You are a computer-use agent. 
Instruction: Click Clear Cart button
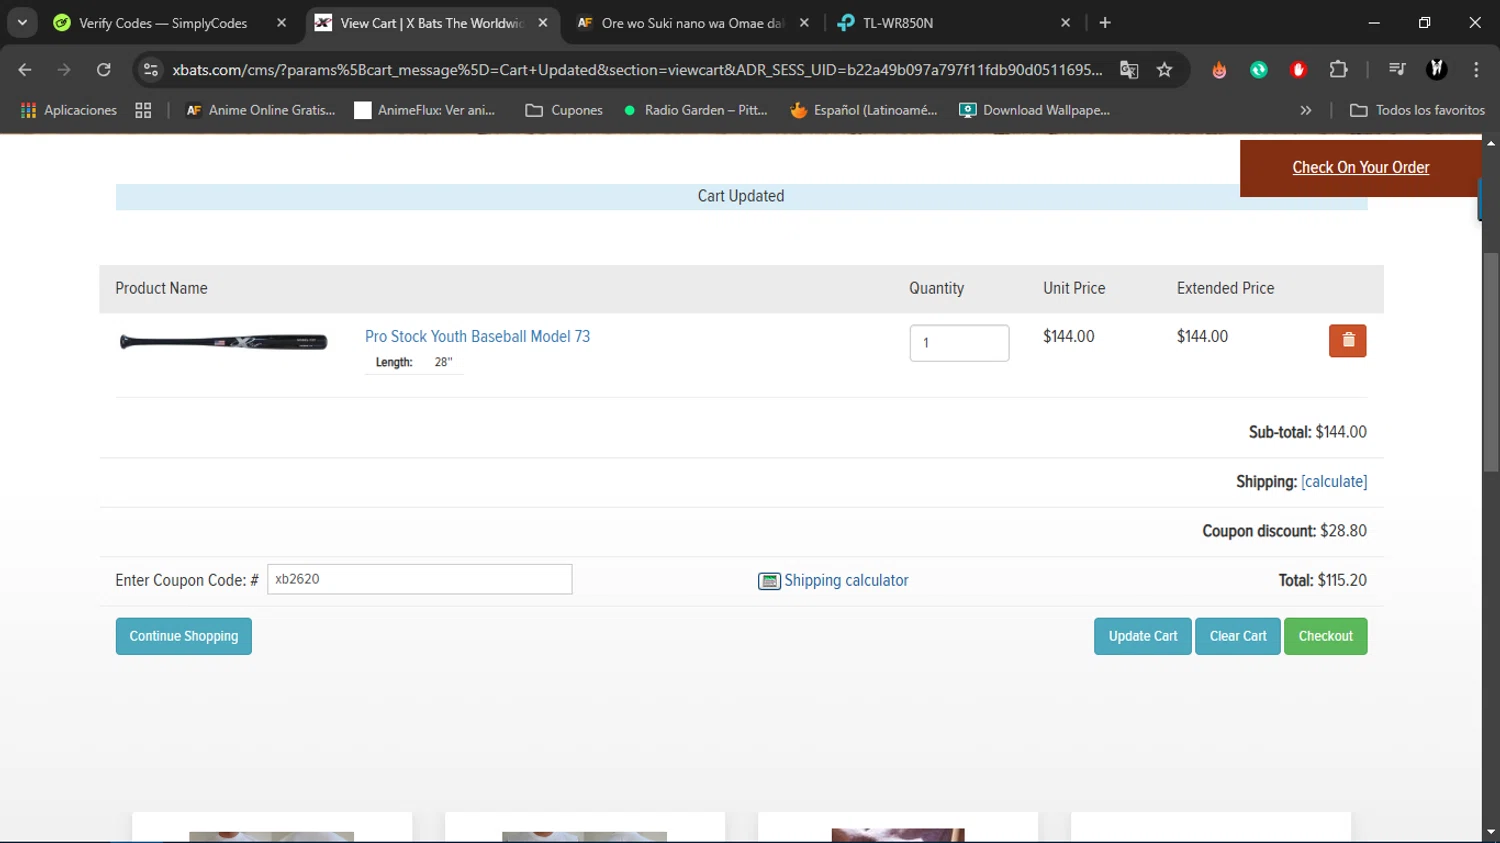click(1238, 637)
